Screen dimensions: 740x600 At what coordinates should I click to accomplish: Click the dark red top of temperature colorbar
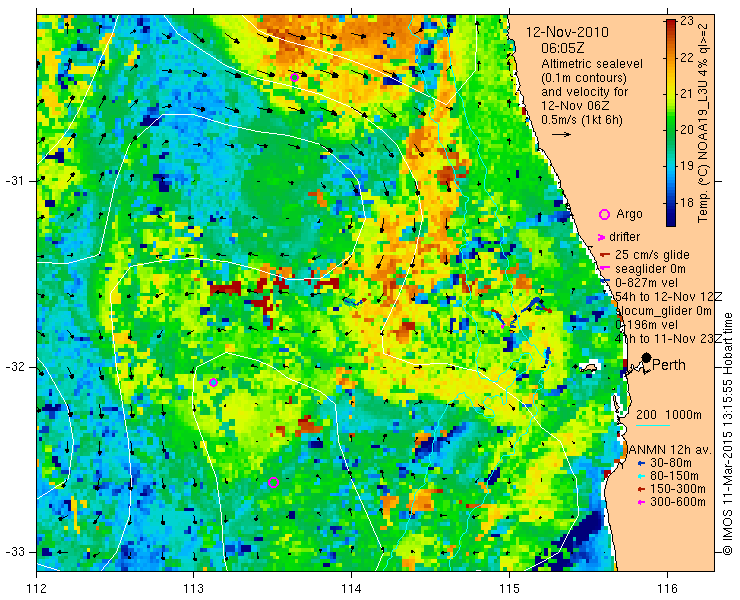(671, 23)
